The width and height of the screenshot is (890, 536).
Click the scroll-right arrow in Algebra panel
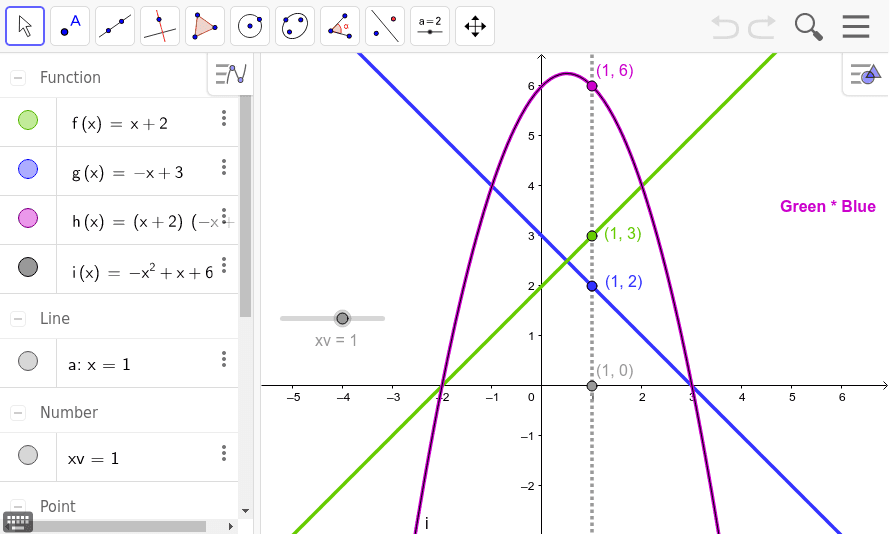pyautogui.click(x=230, y=526)
